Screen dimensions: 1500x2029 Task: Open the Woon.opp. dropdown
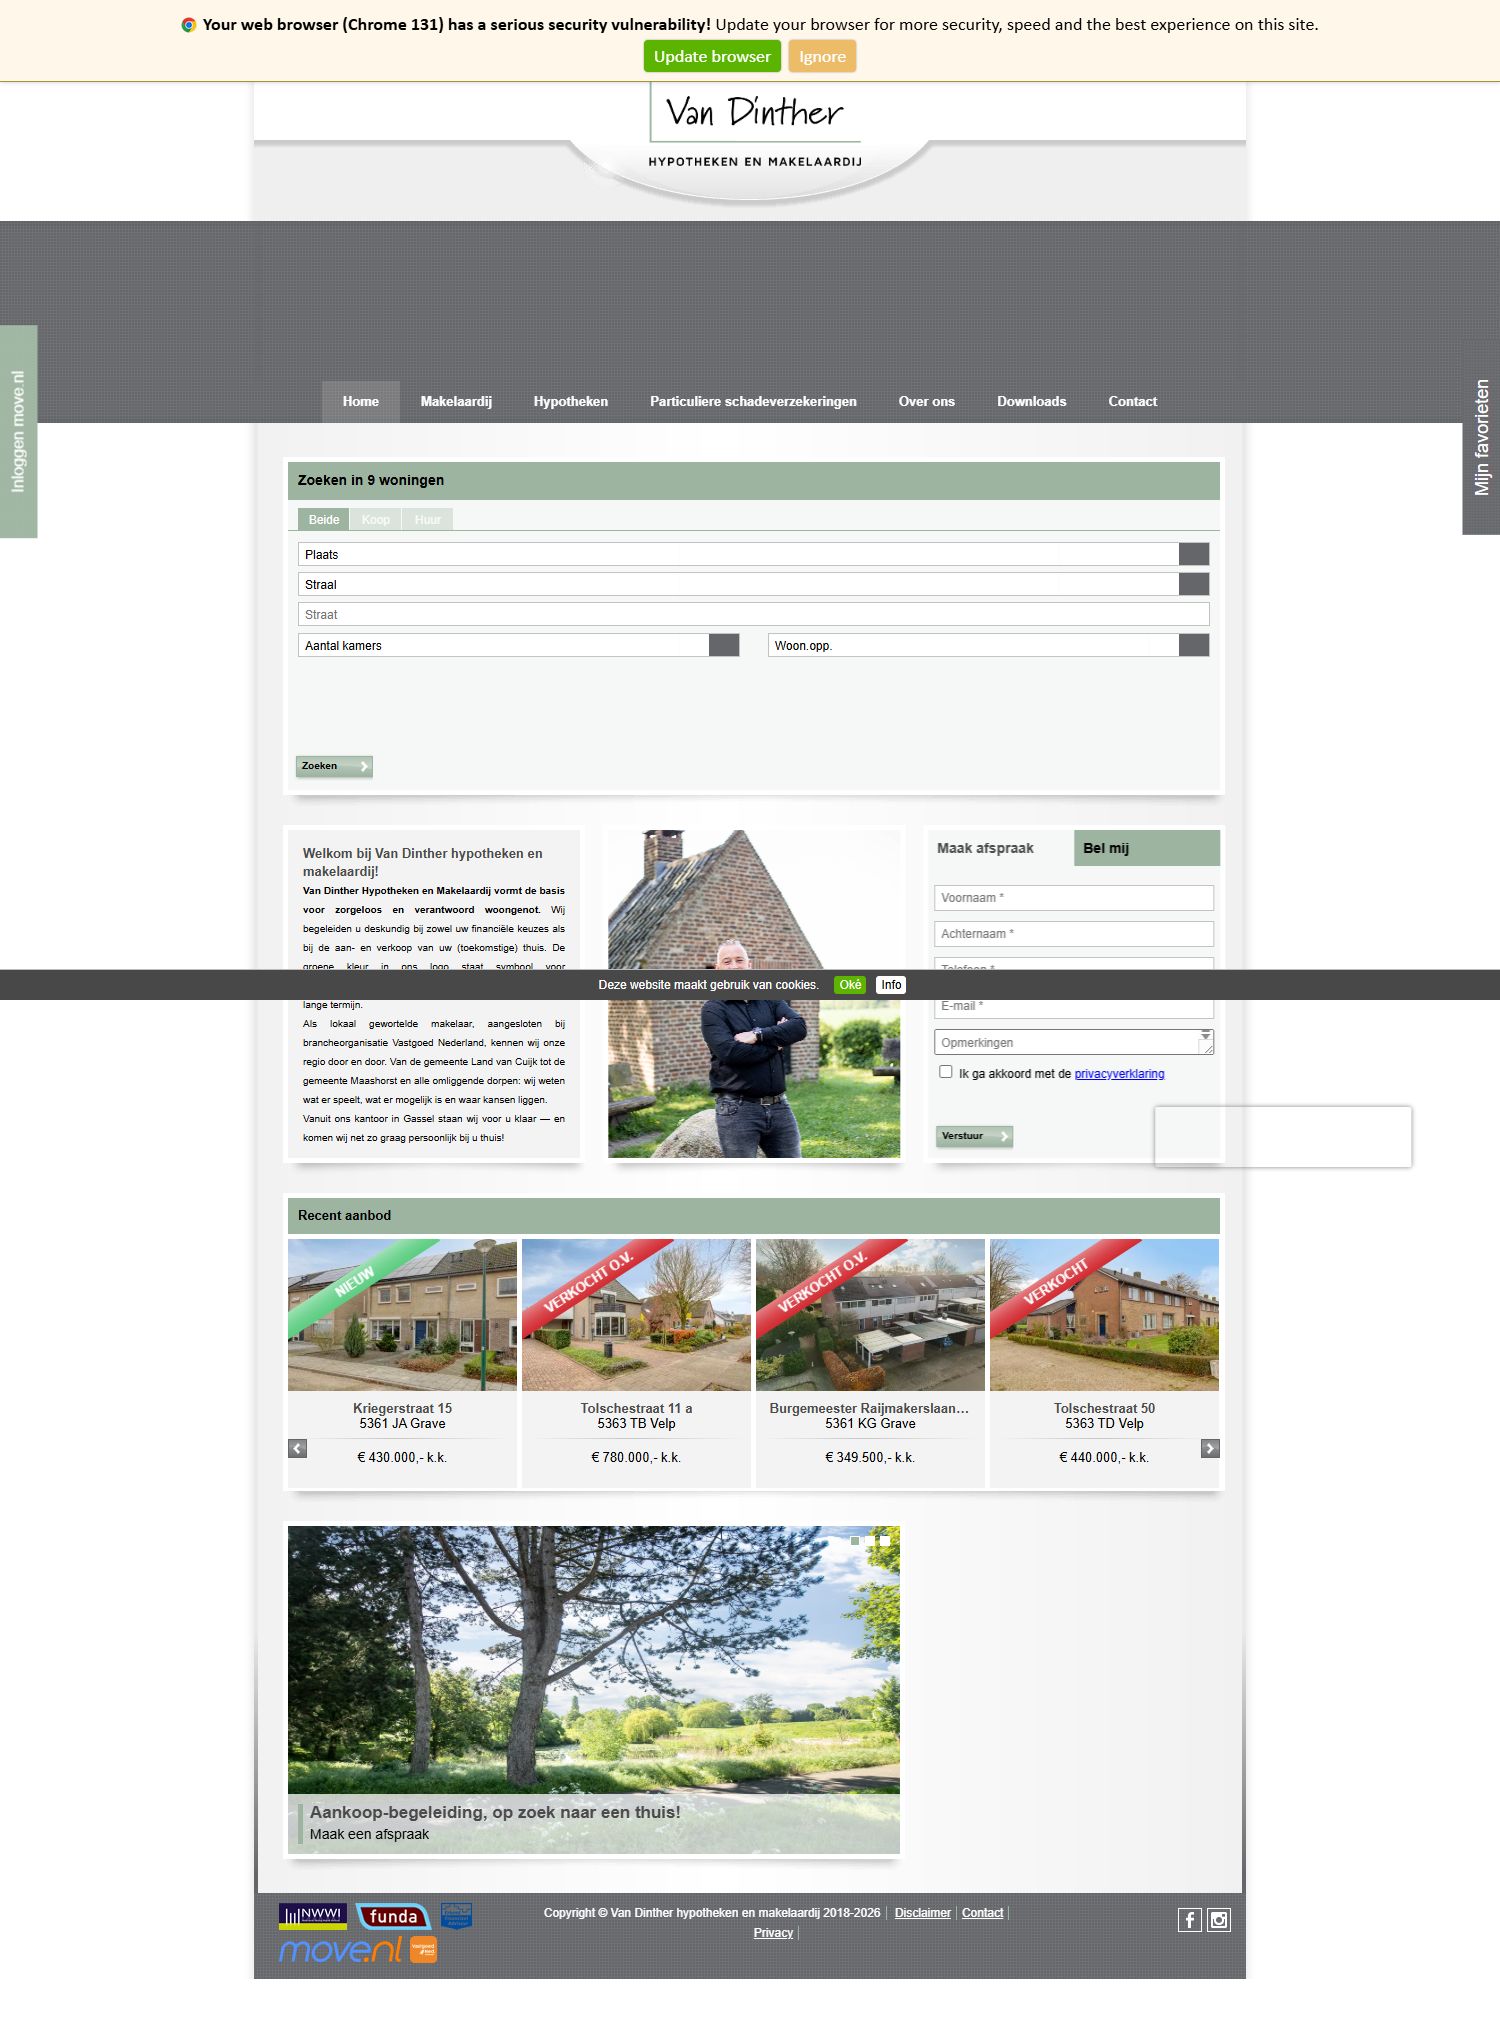pyautogui.click(x=1193, y=645)
